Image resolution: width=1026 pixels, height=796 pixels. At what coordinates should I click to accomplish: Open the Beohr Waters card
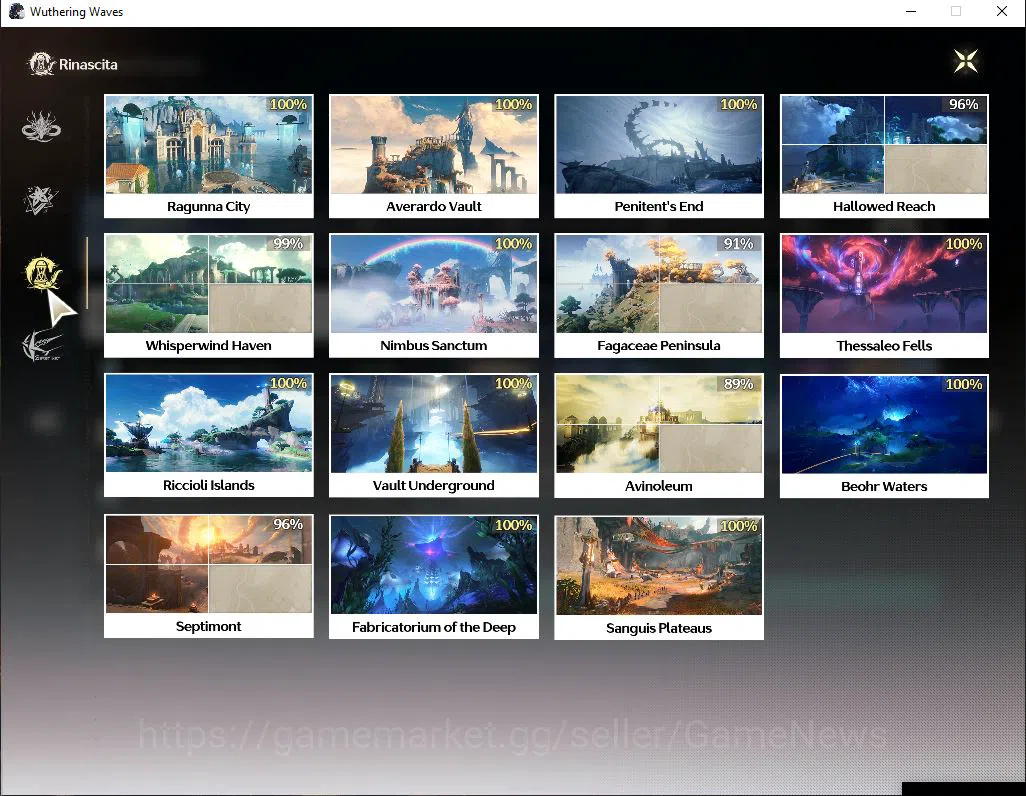pos(884,435)
